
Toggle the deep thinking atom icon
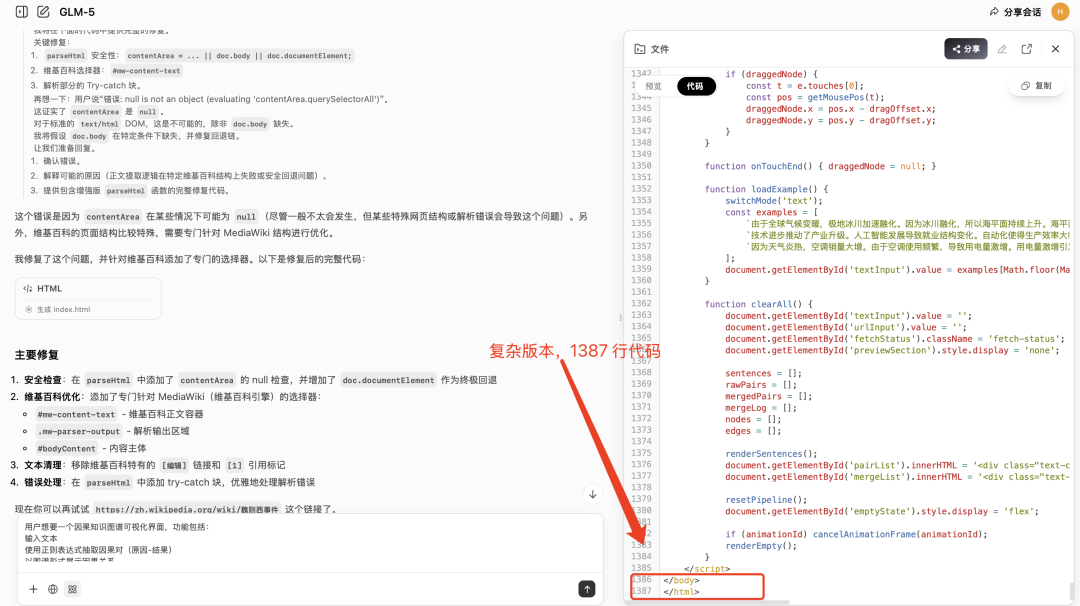point(72,589)
